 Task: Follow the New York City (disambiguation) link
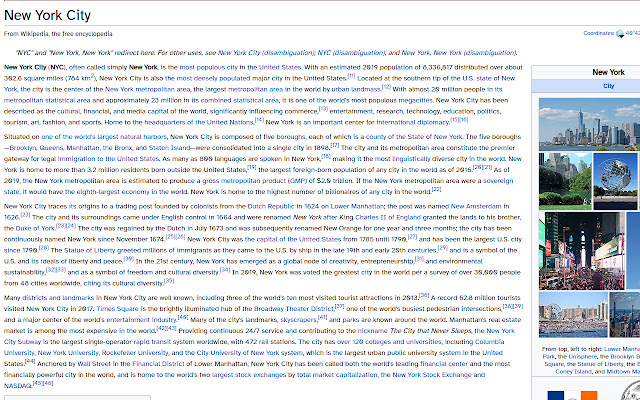click(266, 53)
